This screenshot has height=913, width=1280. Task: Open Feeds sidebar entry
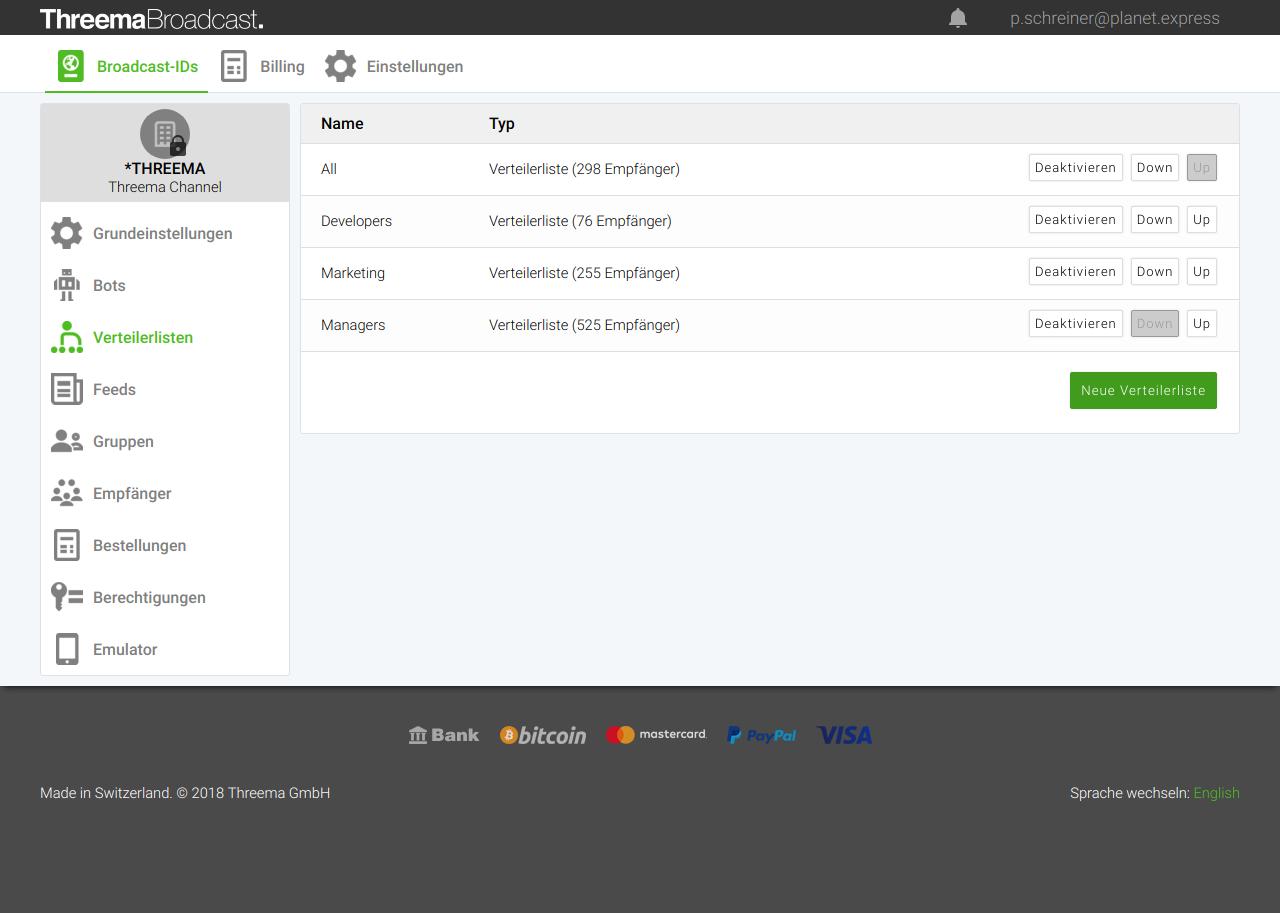coord(165,389)
